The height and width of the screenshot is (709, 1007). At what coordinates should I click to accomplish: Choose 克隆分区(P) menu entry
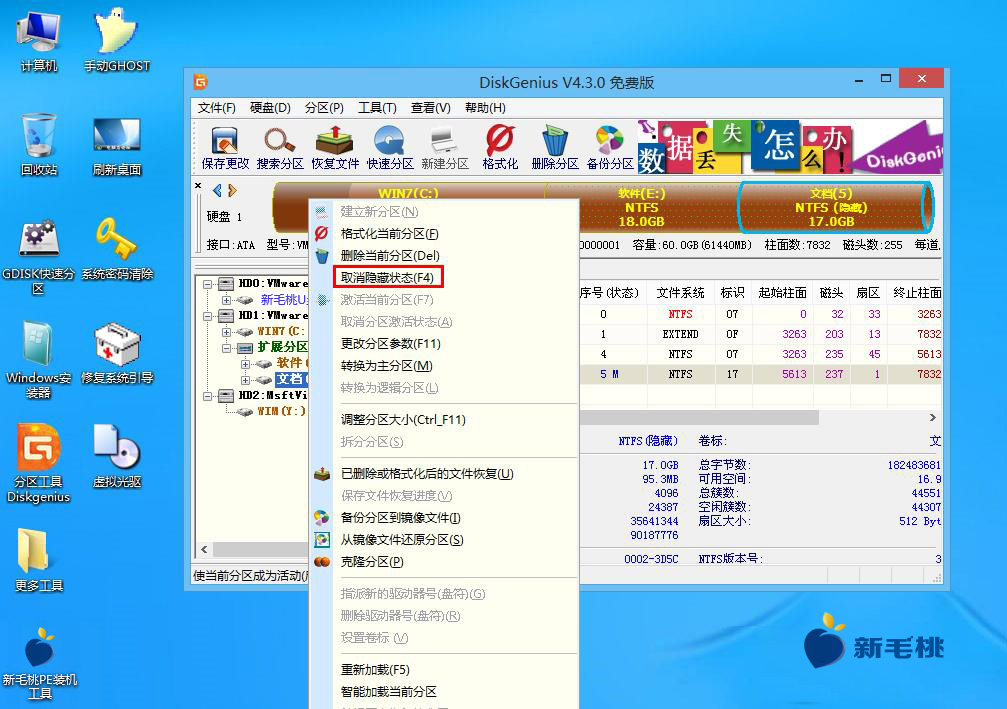444,561
